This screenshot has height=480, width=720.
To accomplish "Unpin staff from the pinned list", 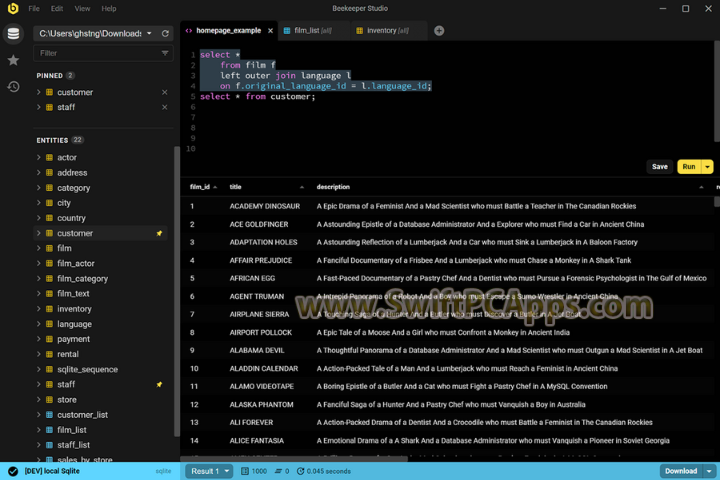I will 164,107.
